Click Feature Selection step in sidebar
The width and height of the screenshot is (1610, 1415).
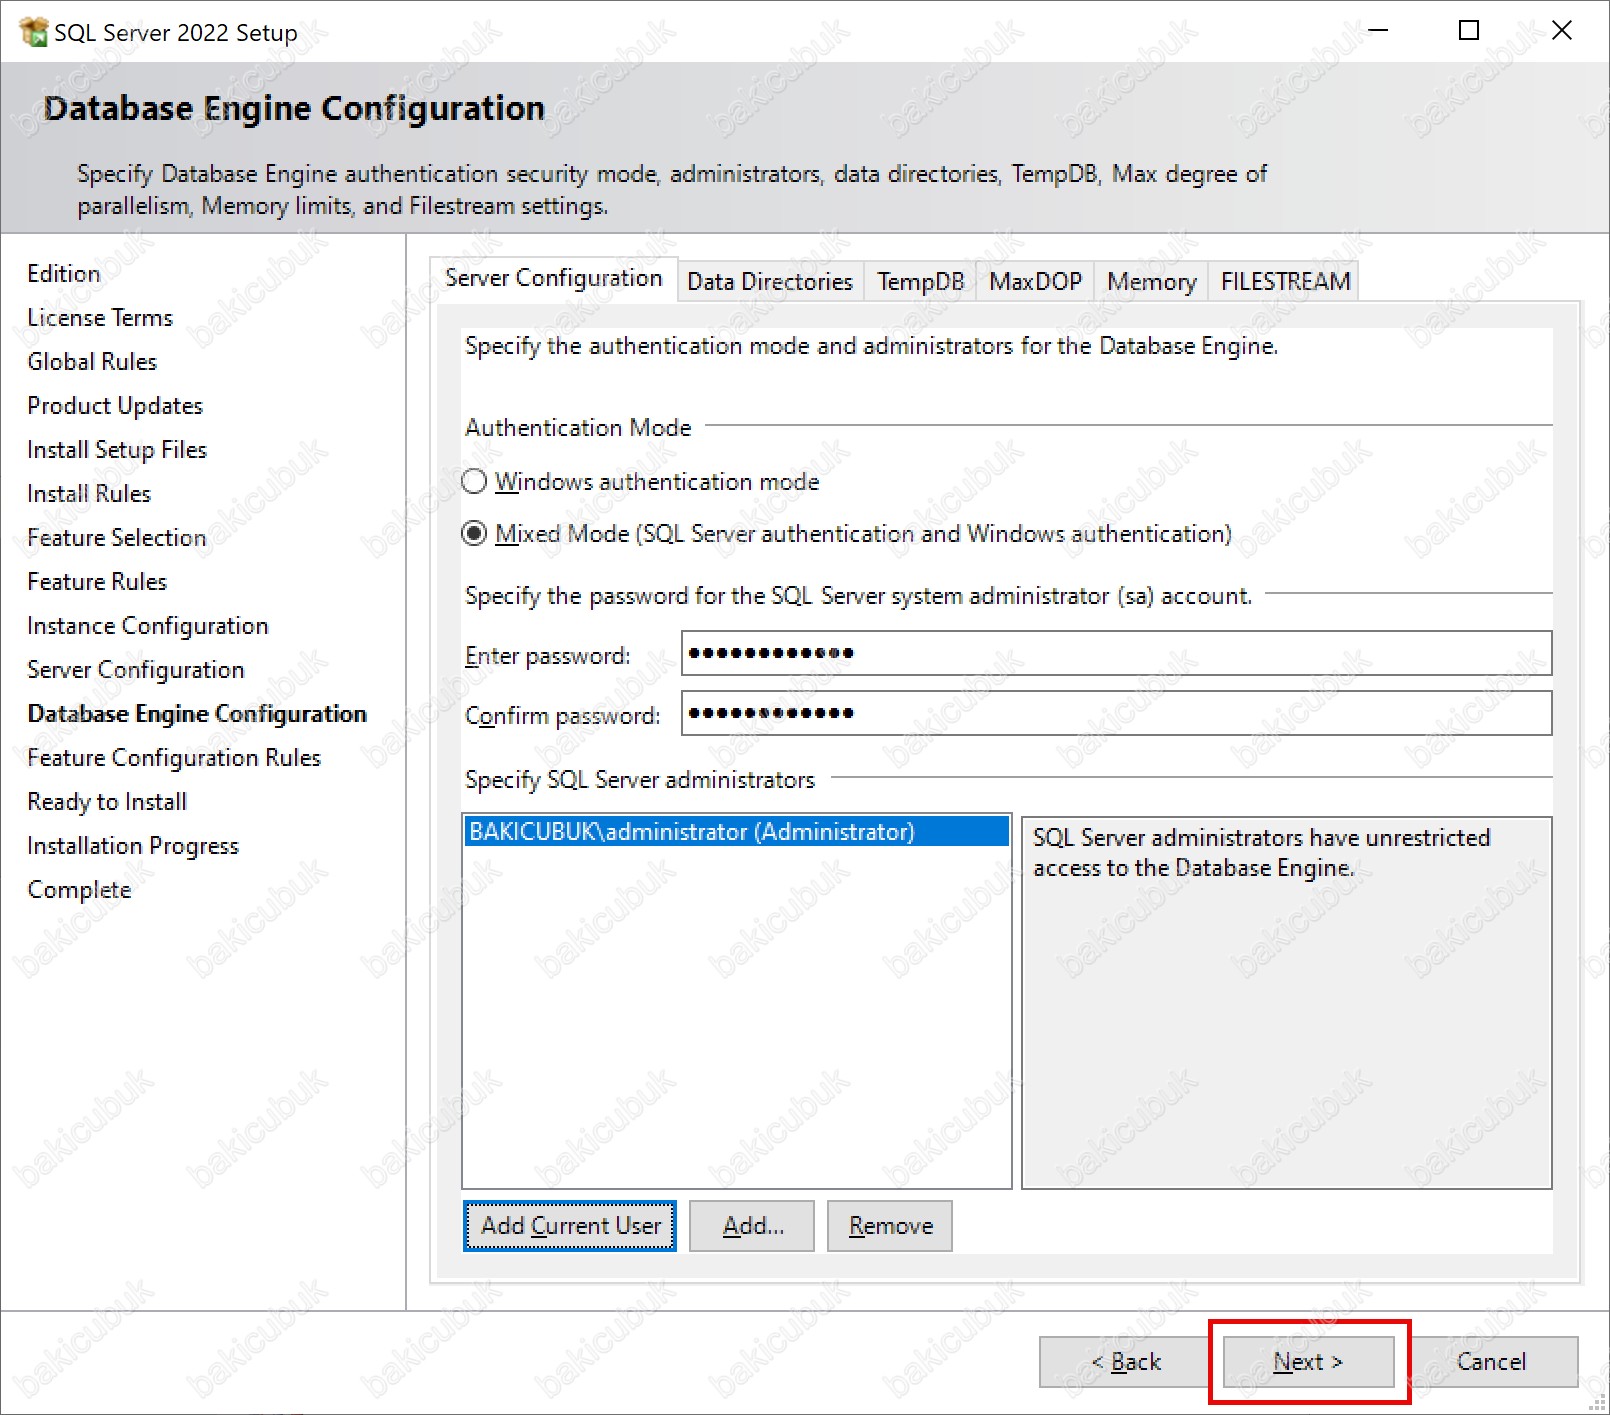(117, 538)
